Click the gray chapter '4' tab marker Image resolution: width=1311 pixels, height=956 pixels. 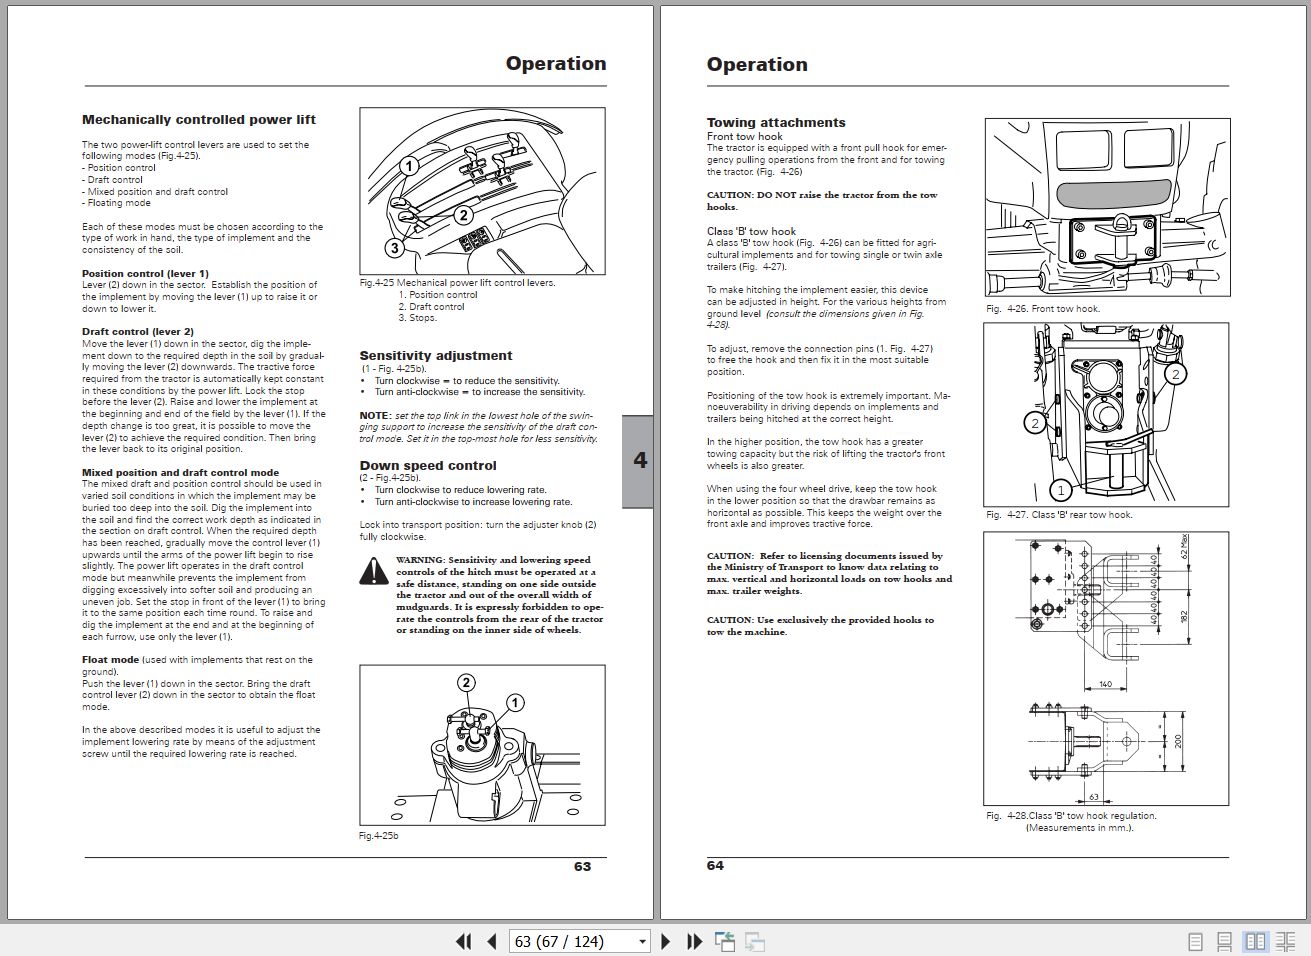click(x=639, y=460)
